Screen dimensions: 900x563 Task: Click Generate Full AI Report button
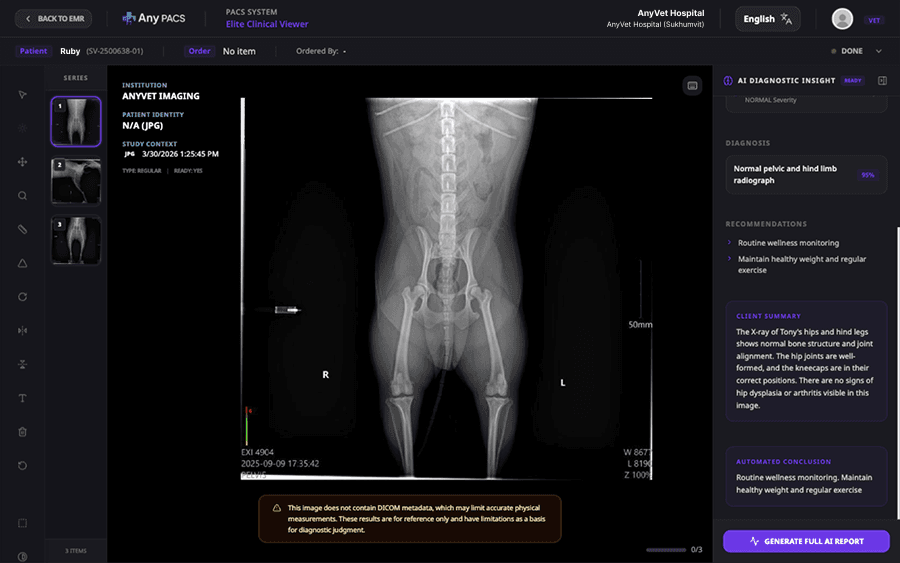pyautogui.click(x=806, y=541)
